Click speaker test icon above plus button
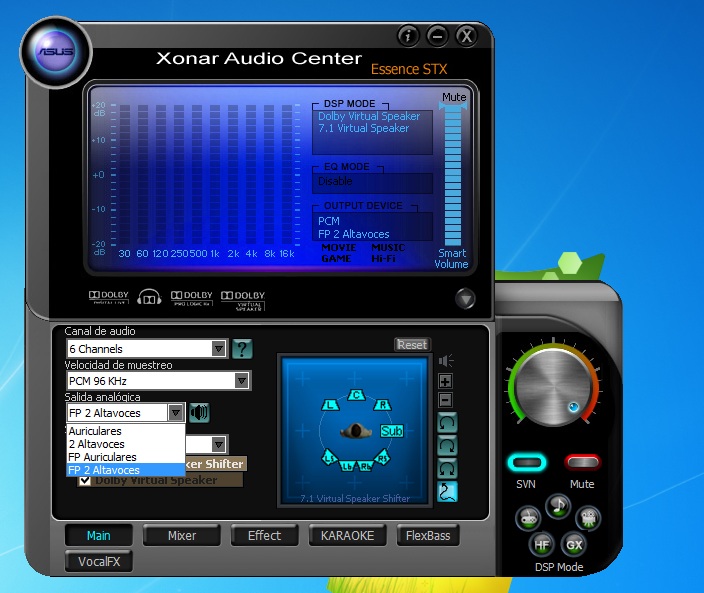This screenshot has height=593, width=704. (x=445, y=360)
